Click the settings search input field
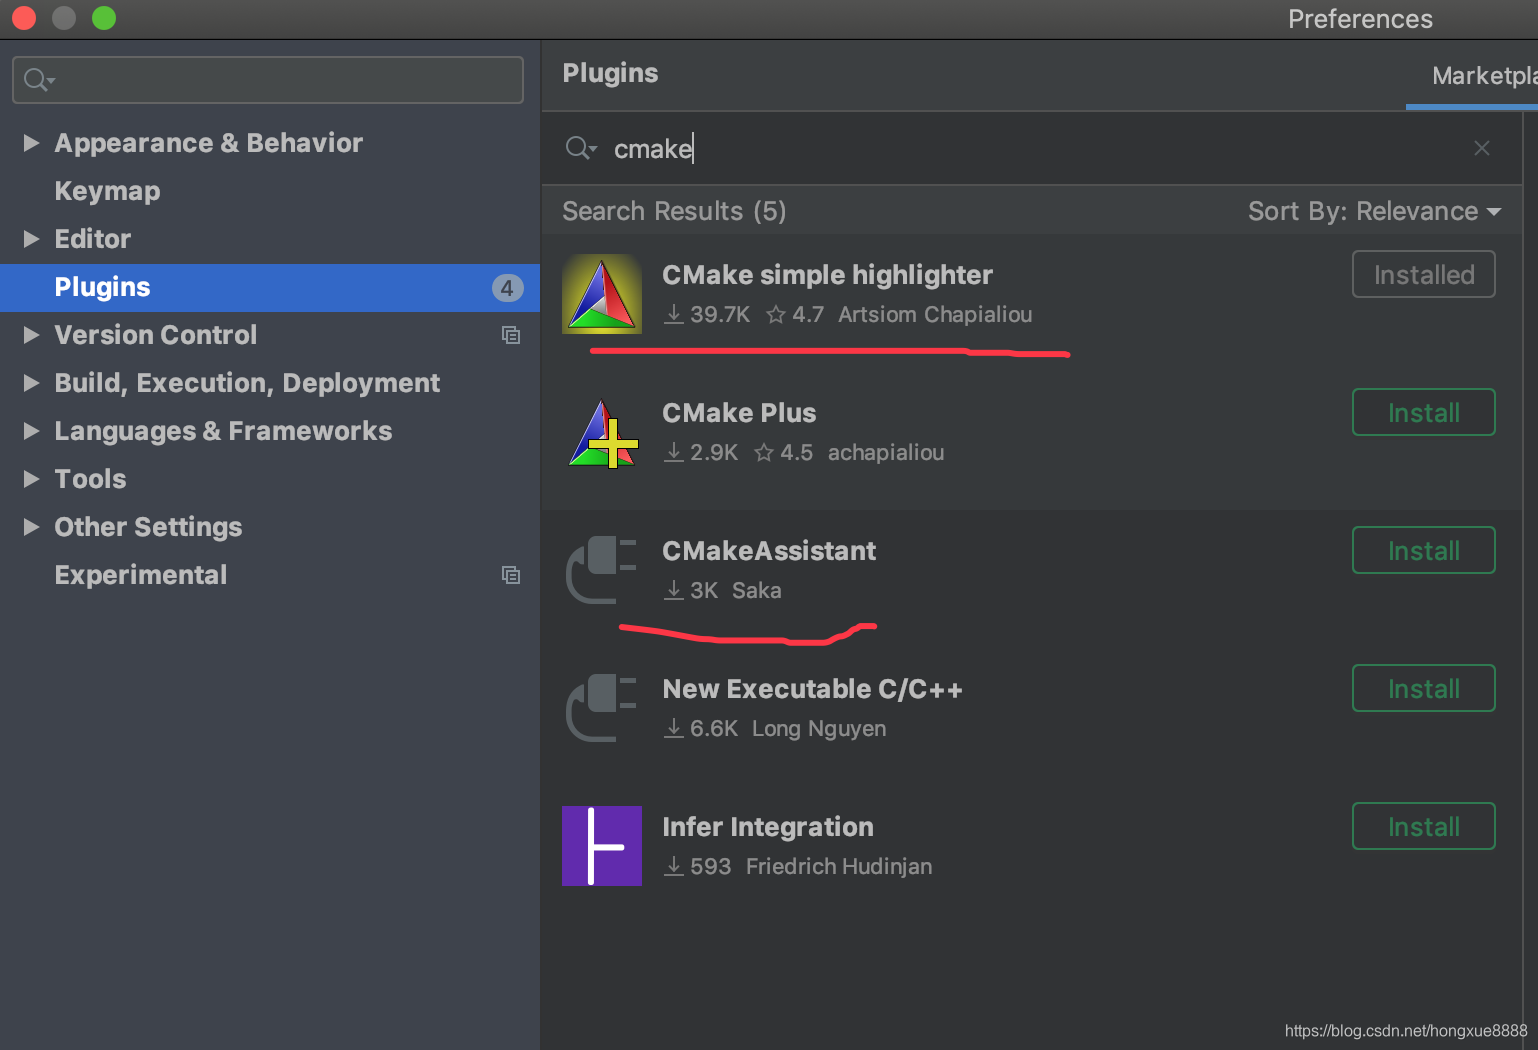Screen dimensions: 1538x1050 click(x=268, y=80)
